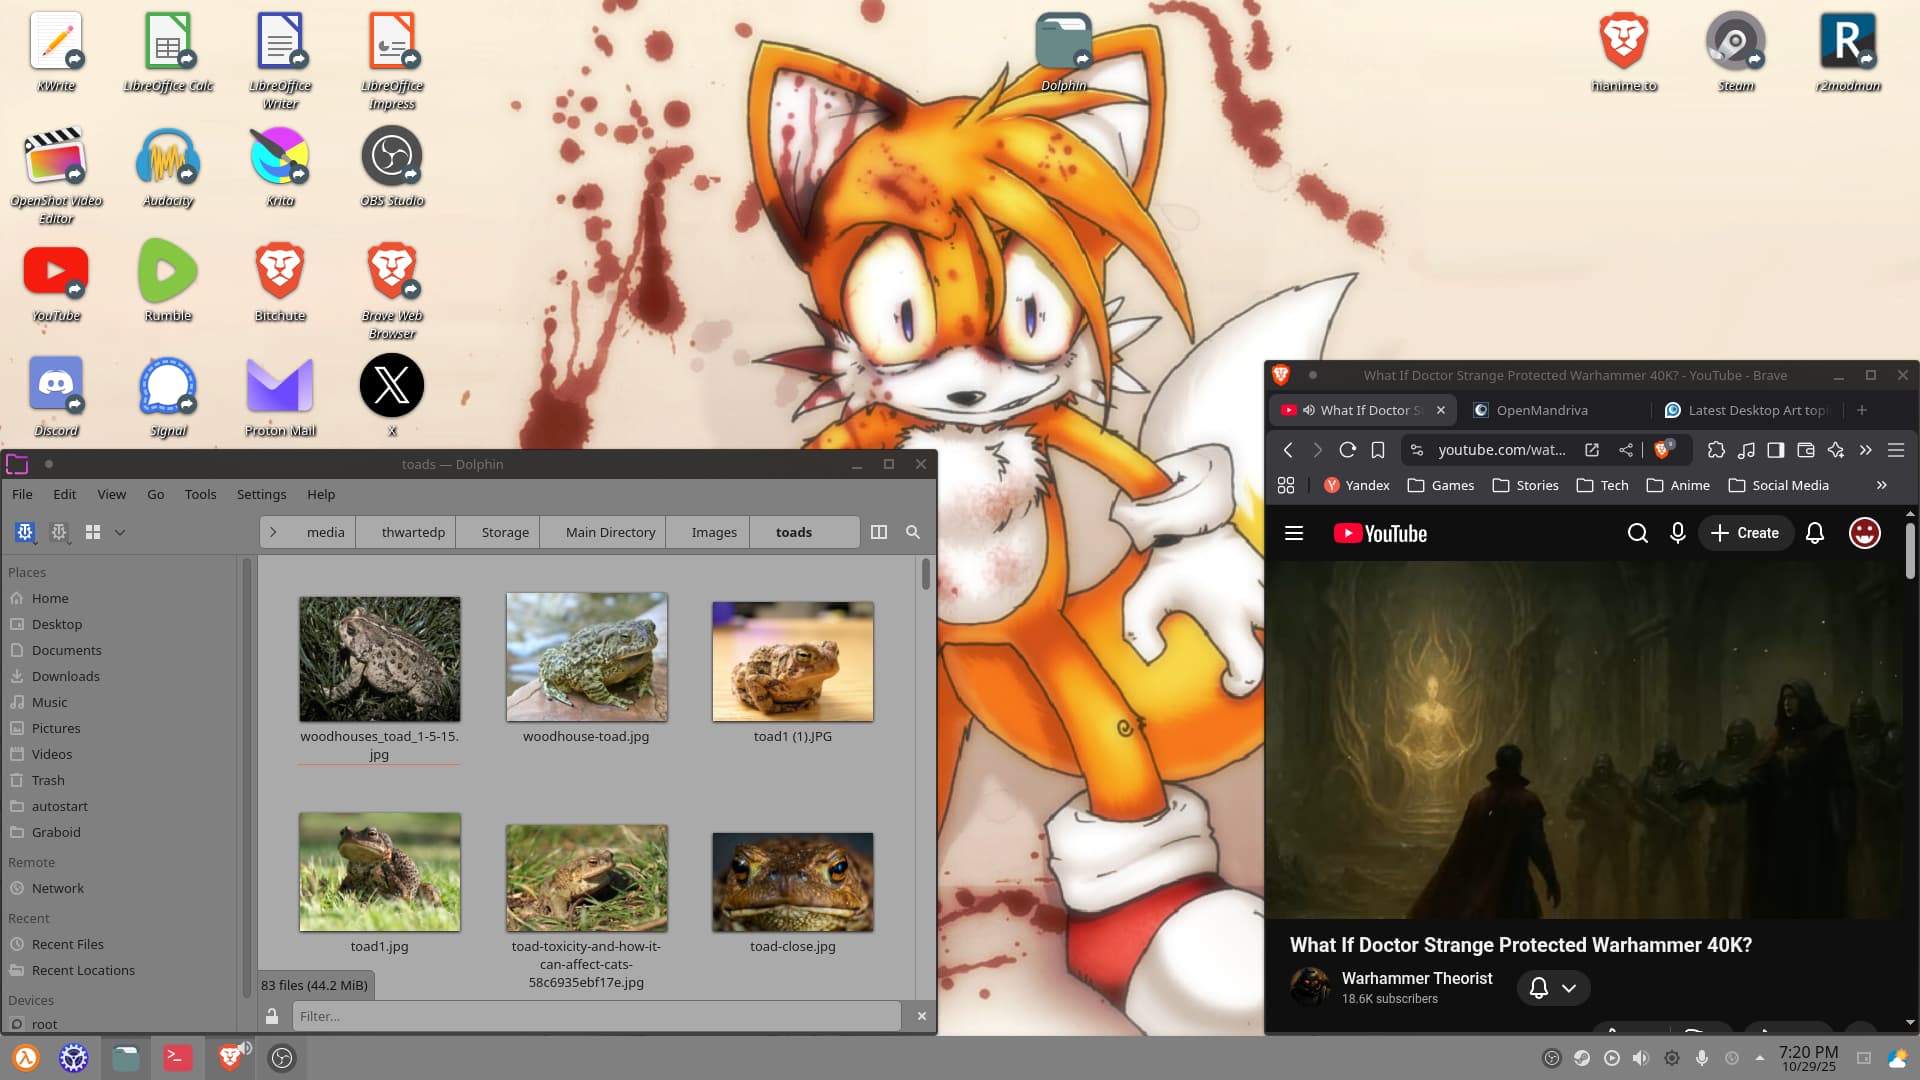Click the YouTube Create button
The image size is (1920, 1080).
[1745, 533]
